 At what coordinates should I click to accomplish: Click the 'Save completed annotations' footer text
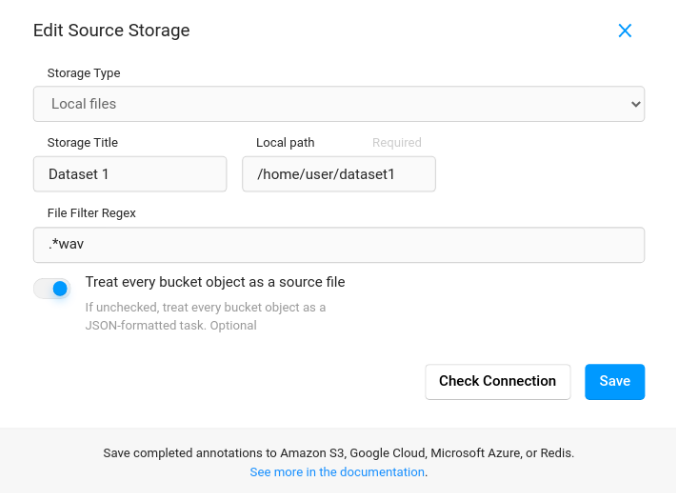[x=338, y=453]
